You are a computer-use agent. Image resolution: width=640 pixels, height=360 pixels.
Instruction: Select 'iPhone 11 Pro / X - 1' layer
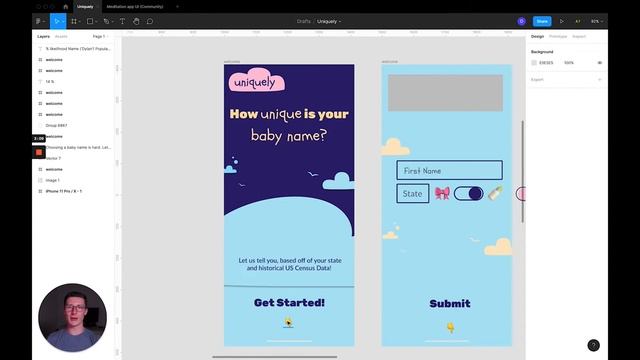click(64, 191)
